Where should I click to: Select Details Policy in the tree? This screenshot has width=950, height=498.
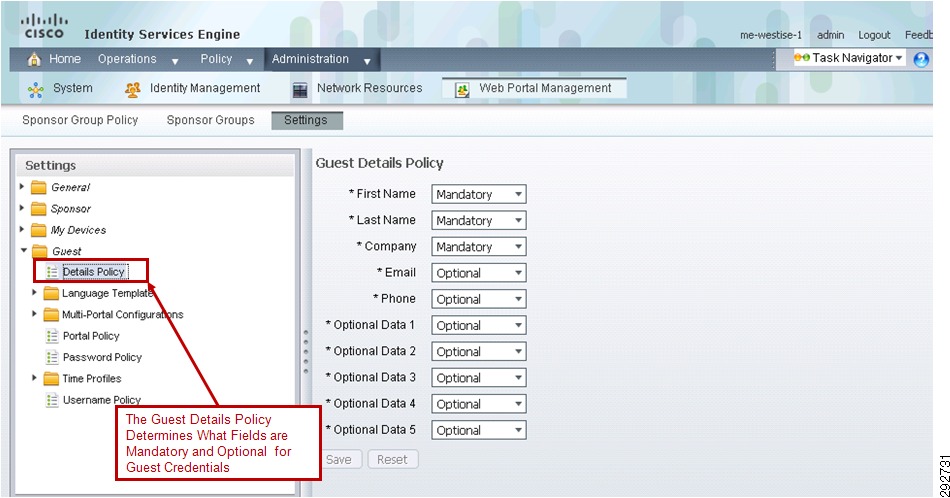94,272
